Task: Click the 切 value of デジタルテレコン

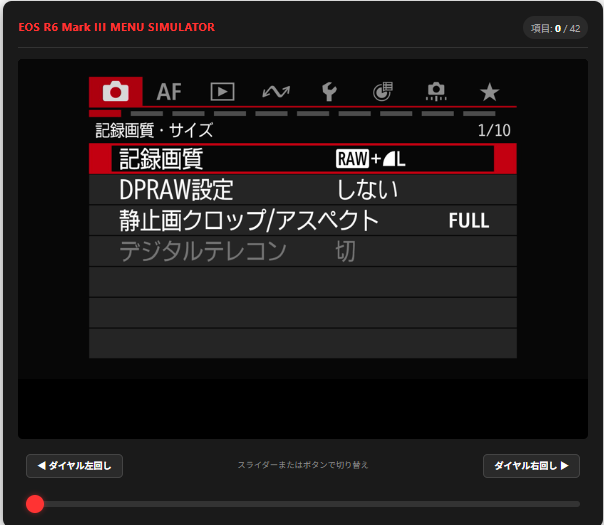Action: tap(345, 251)
